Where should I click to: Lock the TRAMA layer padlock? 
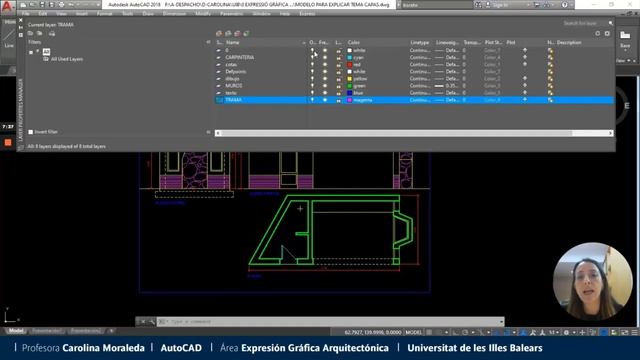coord(339,100)
